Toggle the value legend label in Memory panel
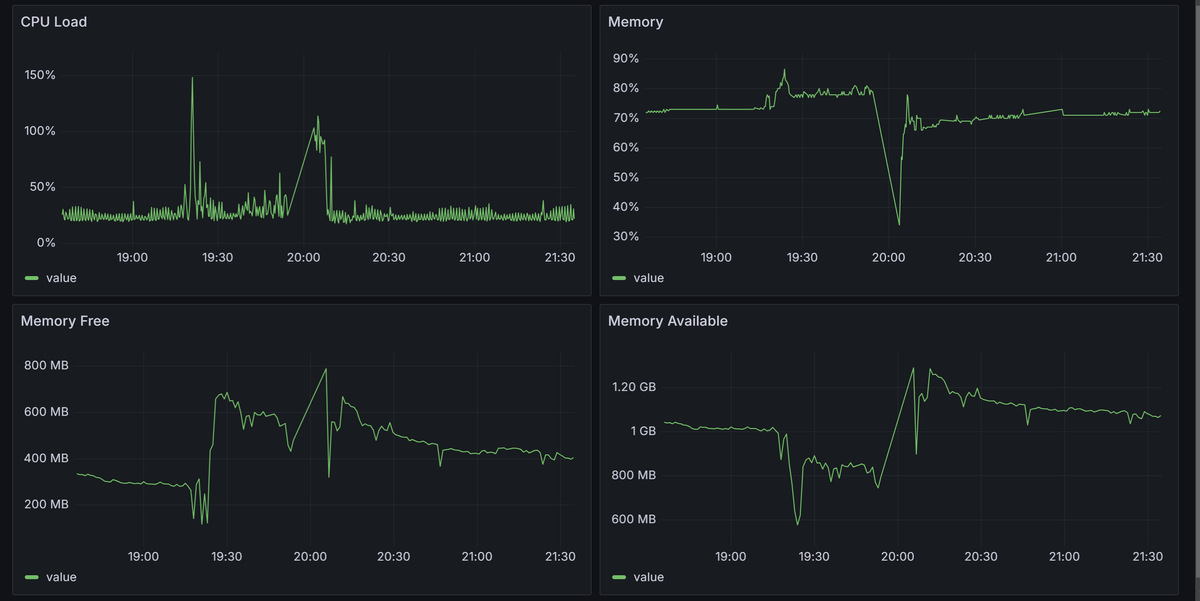The height and width of the screenshot is (601, 1200). (x=647, y=278)
